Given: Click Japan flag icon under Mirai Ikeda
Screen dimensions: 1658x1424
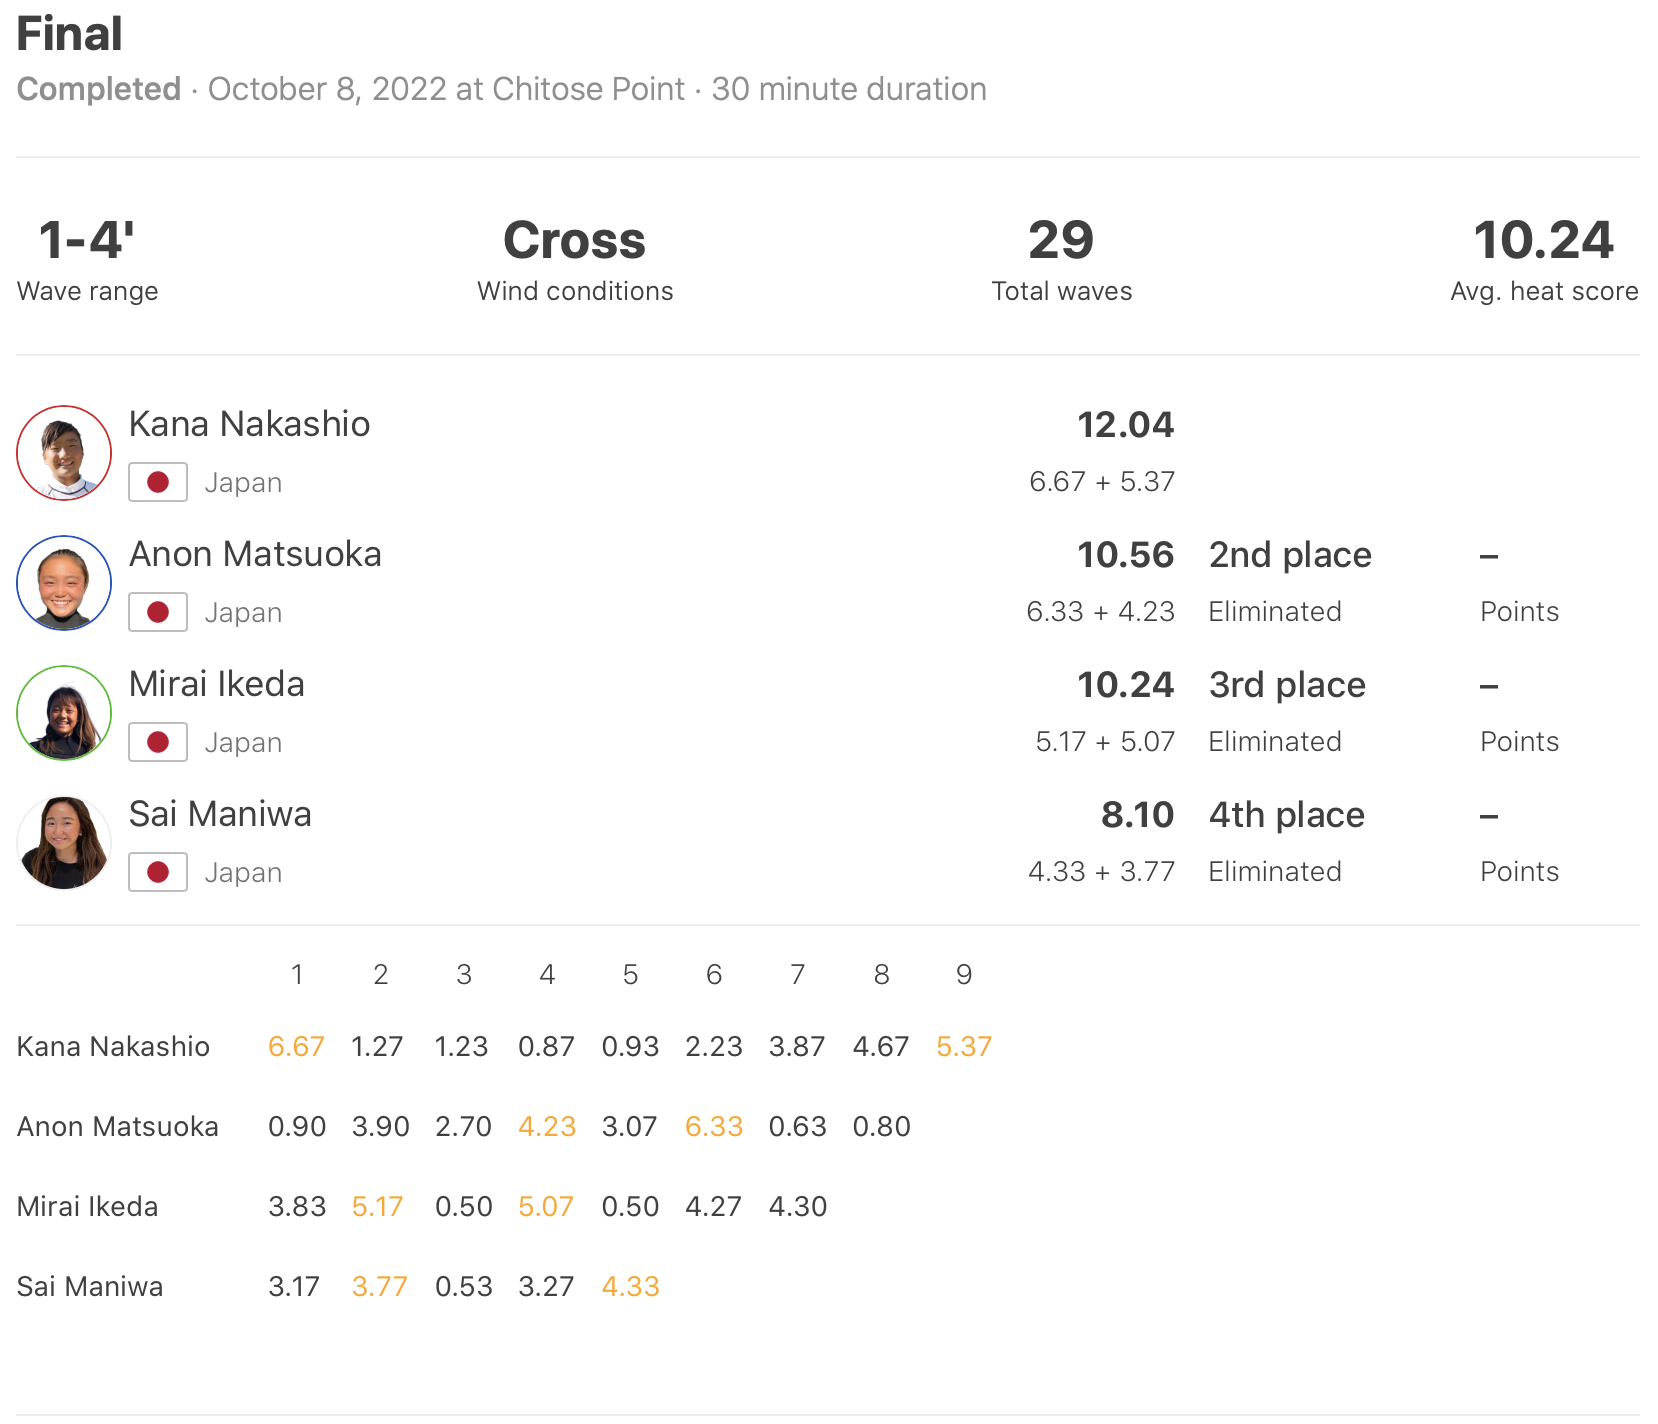Looking at the screenshot, I should point(158,742).
